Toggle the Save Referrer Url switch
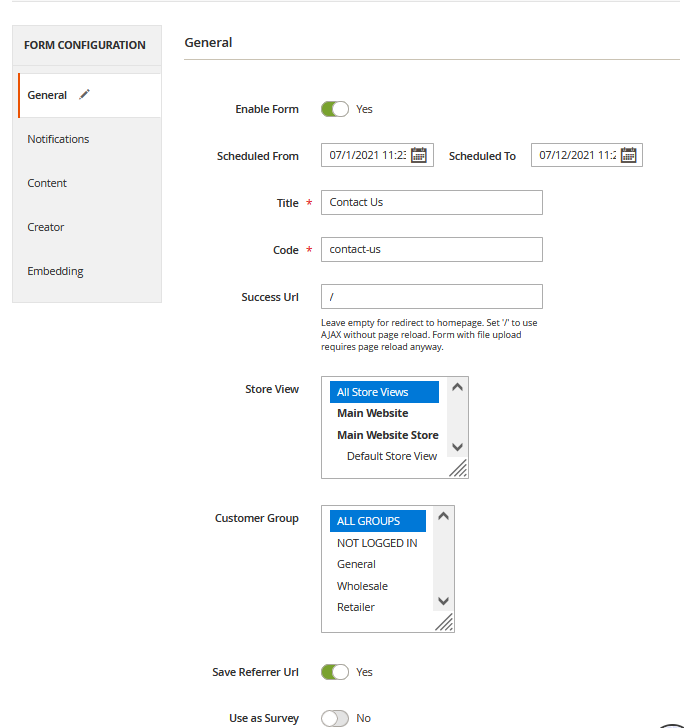Viewport: 684px width, 728px height. click(335, 672)
